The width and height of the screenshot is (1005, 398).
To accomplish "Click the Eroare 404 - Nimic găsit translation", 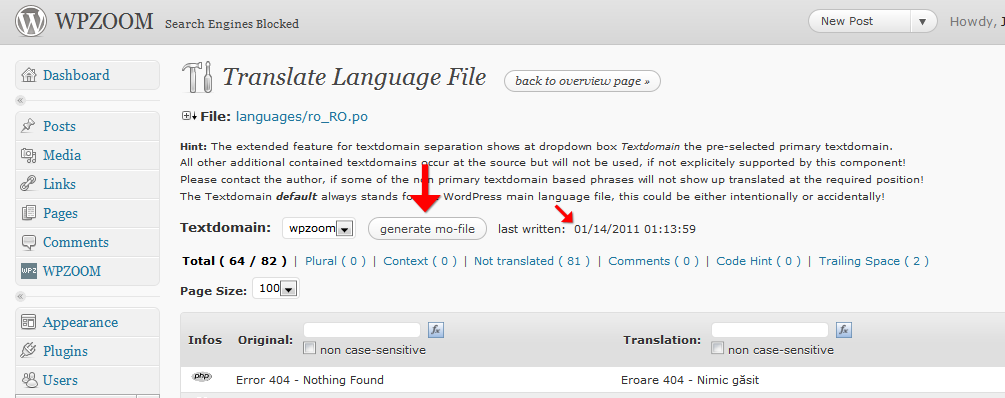I will pyautogui.click(x=690, y=380).
